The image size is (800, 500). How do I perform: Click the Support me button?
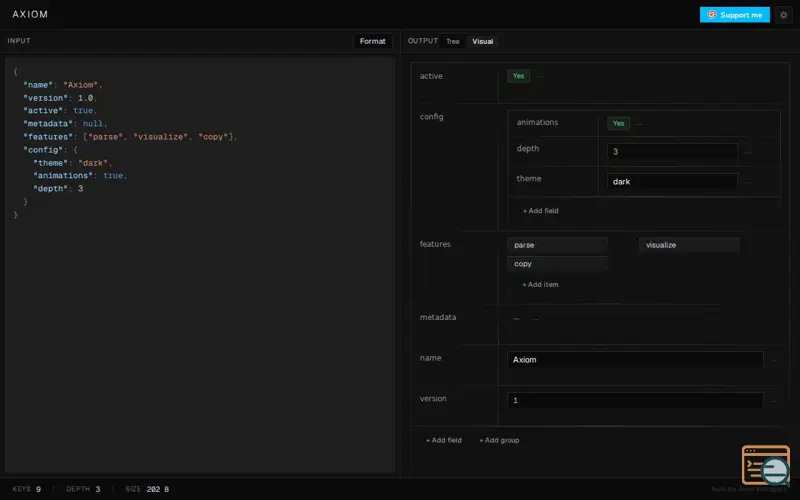[x=735, y=15]
